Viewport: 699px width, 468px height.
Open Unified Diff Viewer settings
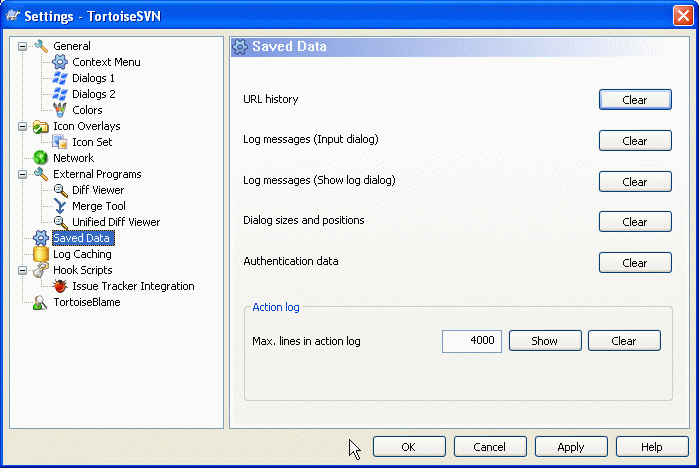tap(115, 222)
